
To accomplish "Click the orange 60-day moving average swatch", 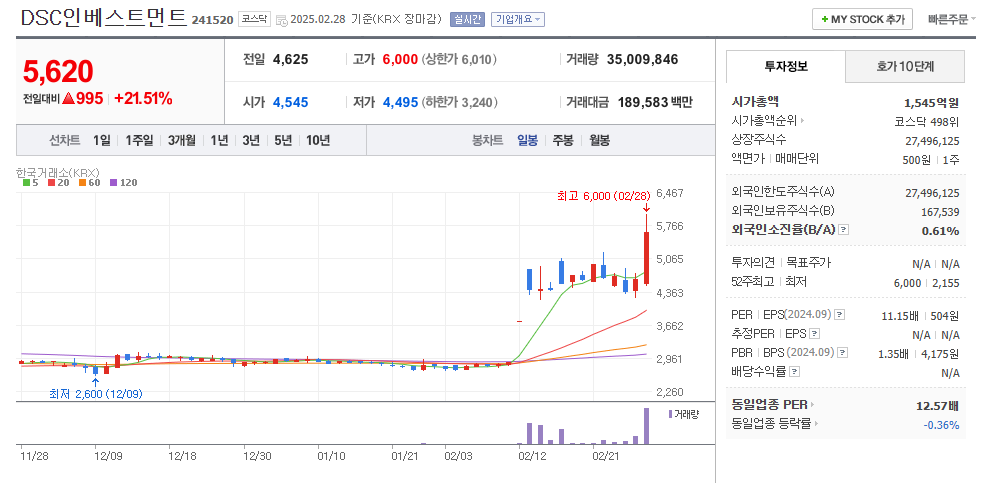I will coord(82,183).
